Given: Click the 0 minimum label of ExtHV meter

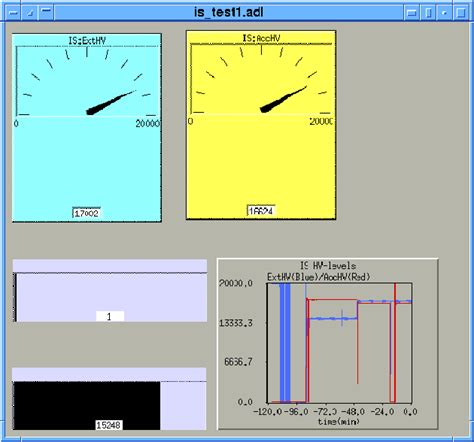Looking at the screenshot, I should coord(16,124).
